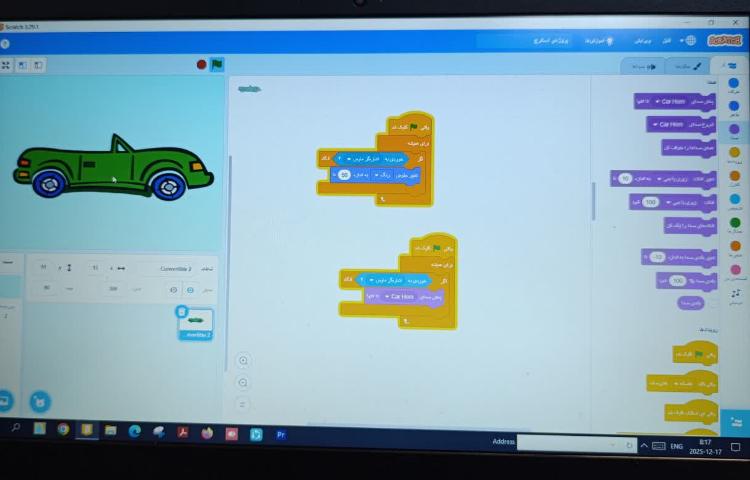Zoom in on the script workspace

coord(243,360)
